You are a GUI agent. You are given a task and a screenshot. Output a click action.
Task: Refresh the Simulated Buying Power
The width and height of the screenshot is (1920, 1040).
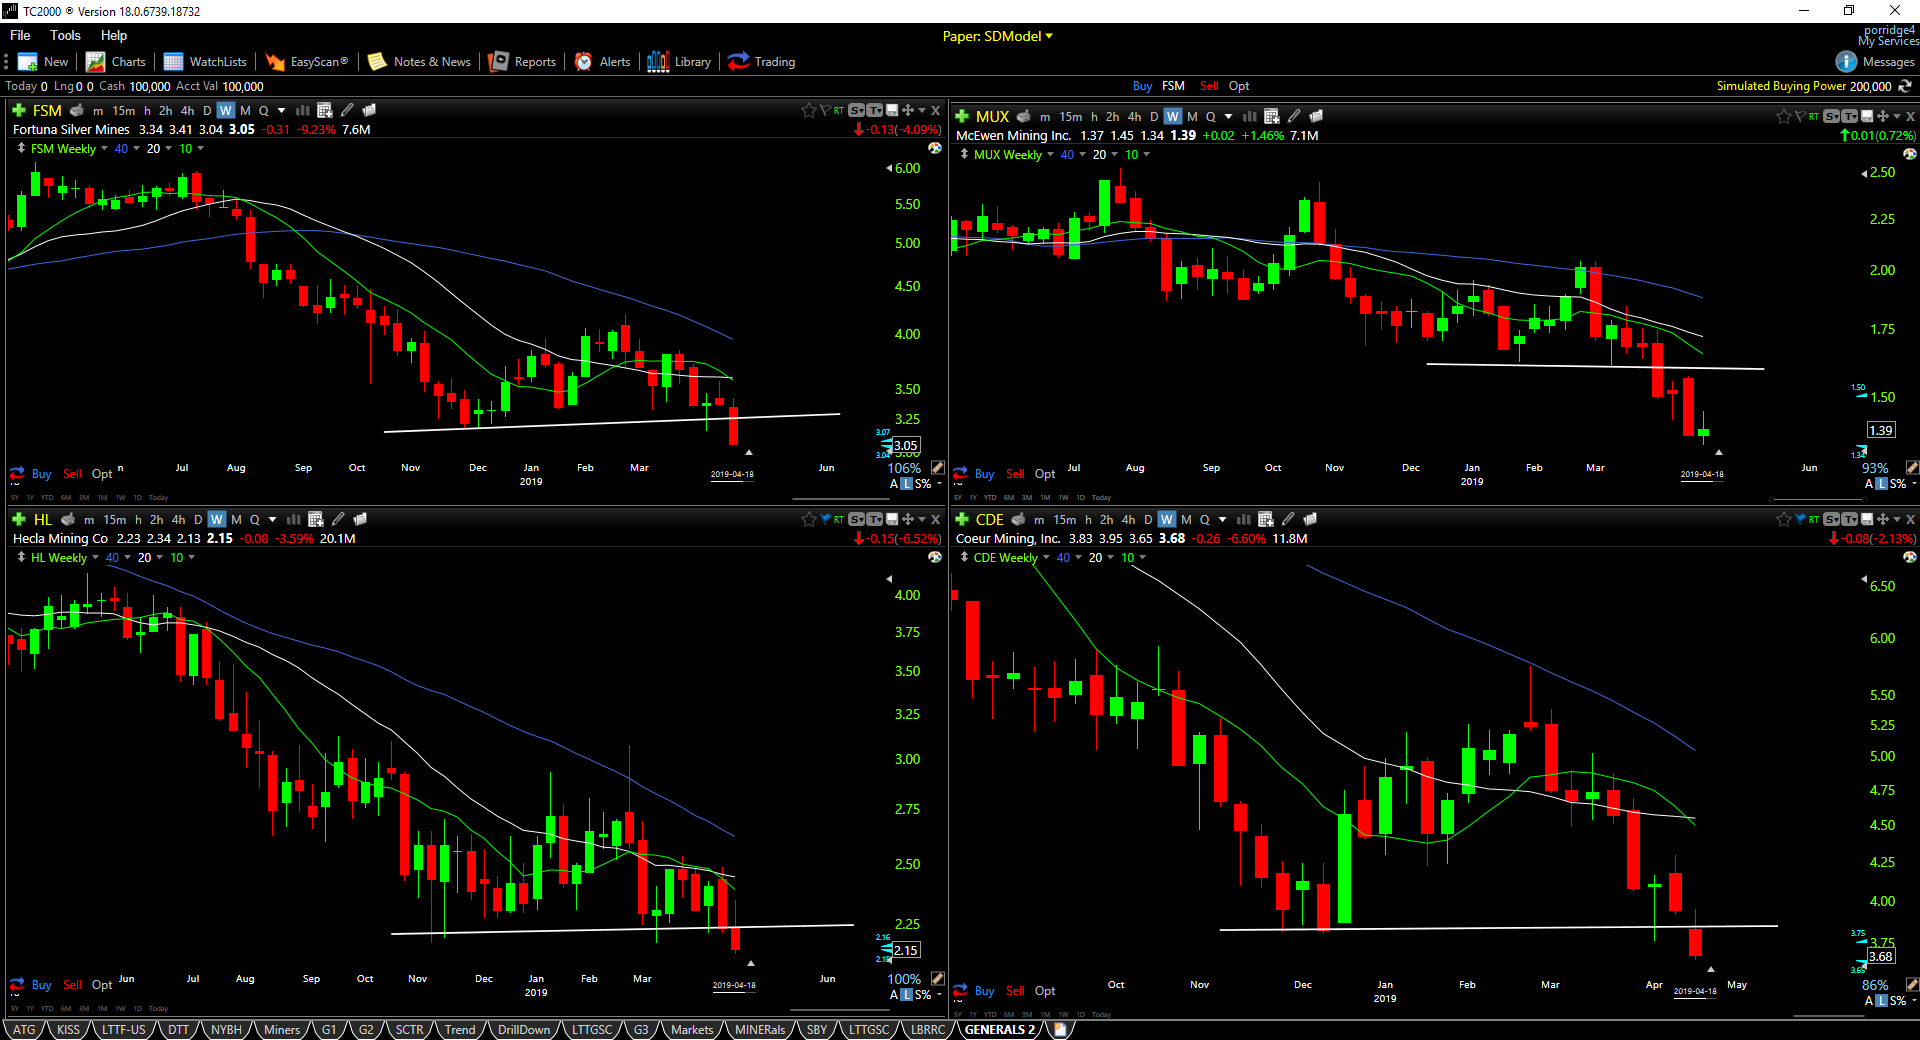pos(1906,86)
